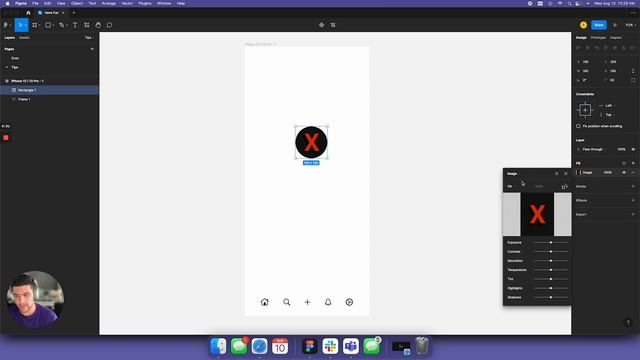
Task: Click the constraints box widget
Action: point(585,110)
